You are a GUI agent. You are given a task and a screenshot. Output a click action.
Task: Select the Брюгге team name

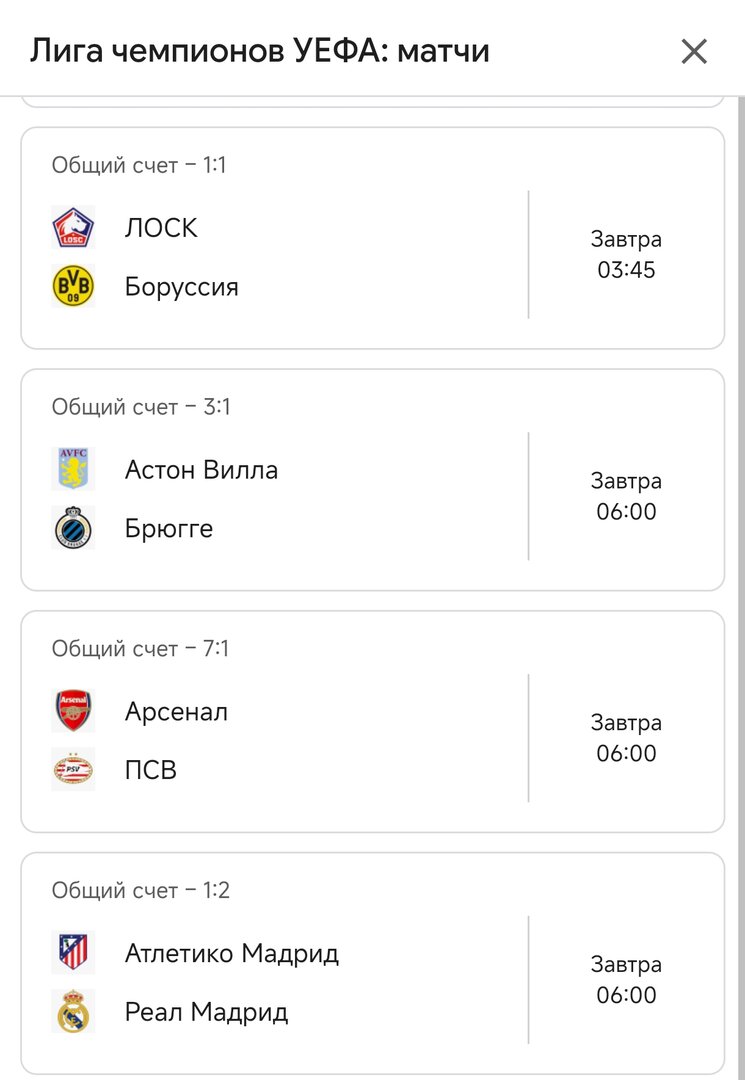pyautogui.click(x=168, y=528)
